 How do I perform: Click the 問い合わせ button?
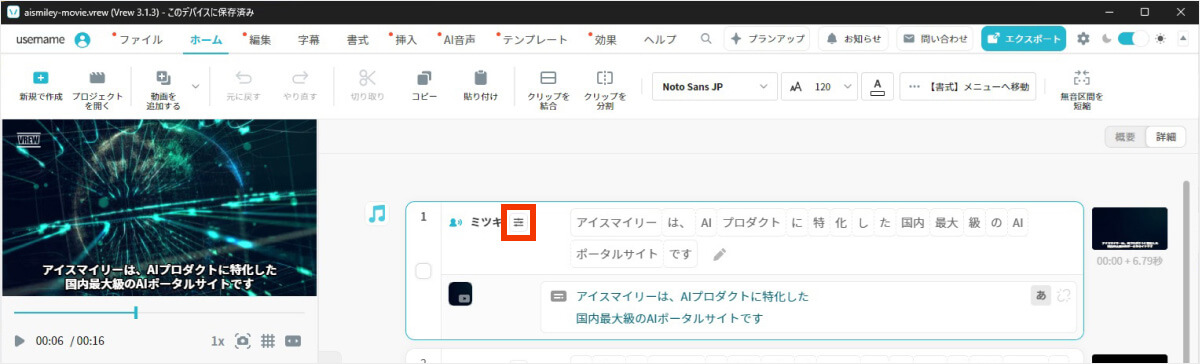click(935, 39)
